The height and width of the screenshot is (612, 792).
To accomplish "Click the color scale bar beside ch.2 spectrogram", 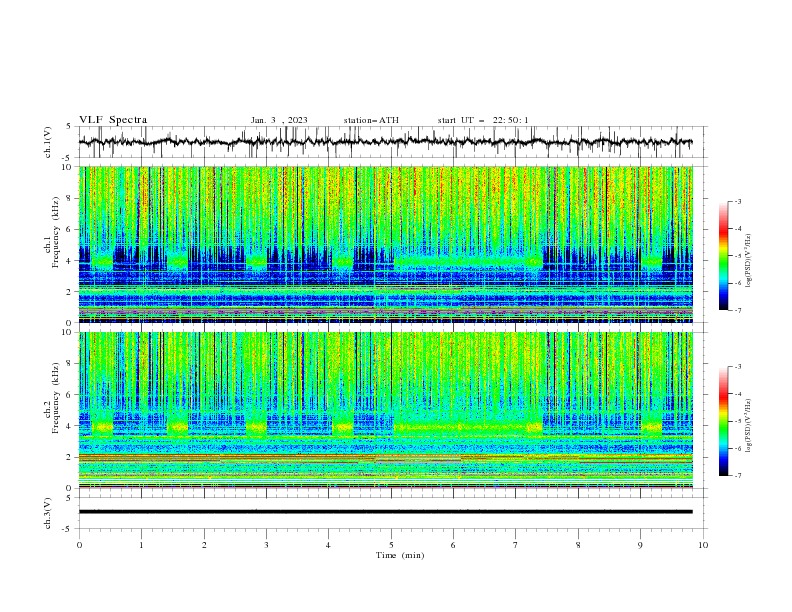I will (x=723, y=421).
